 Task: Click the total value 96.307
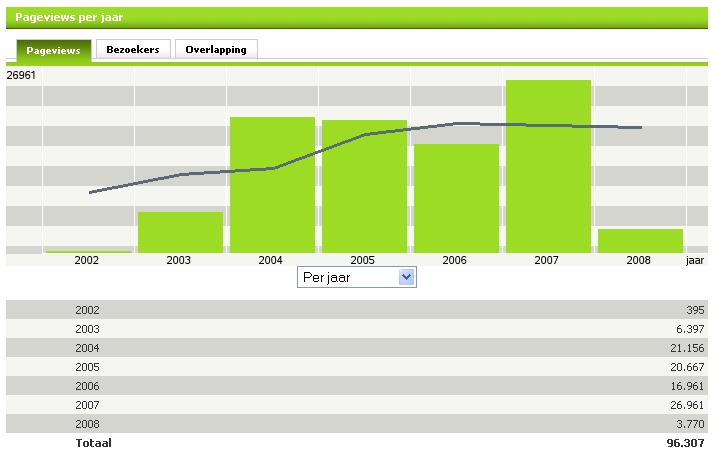point(683,443)
